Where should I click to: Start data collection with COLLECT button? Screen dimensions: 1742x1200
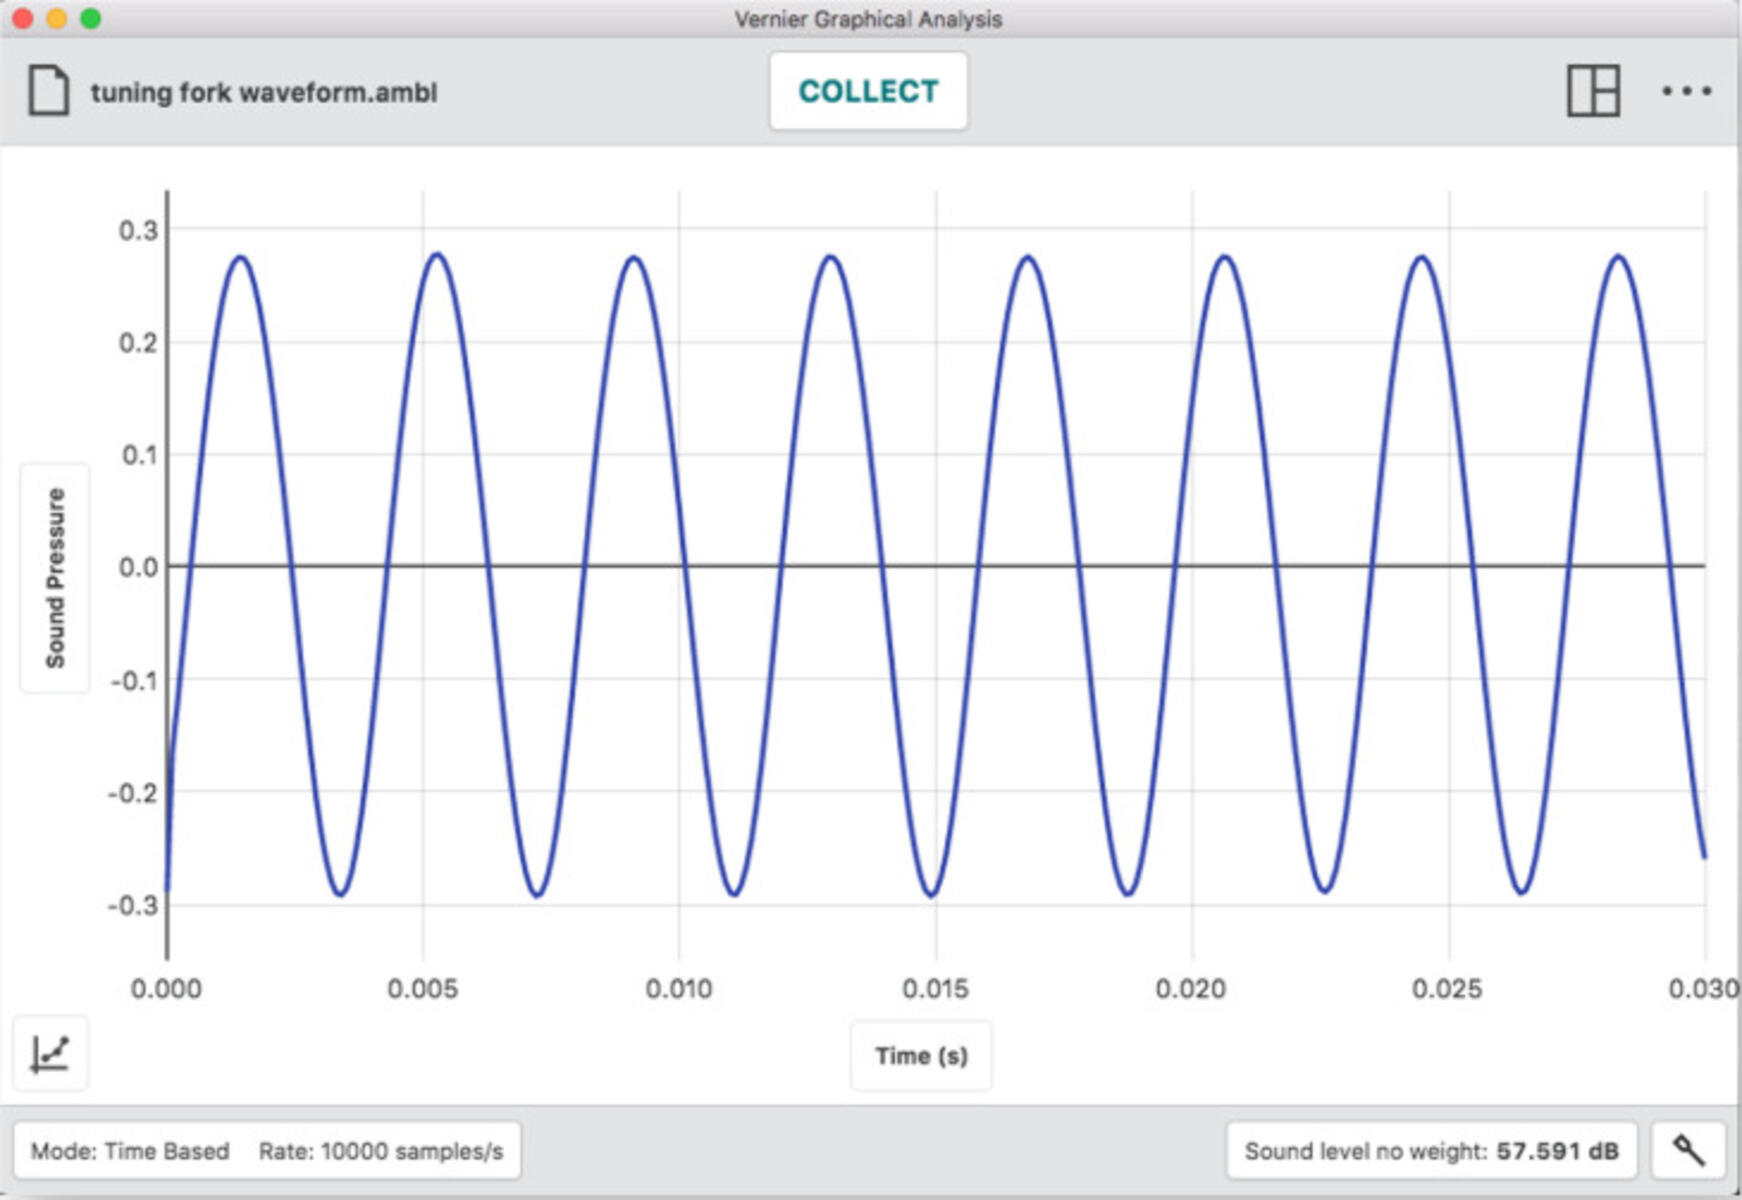tap(868, 91)
